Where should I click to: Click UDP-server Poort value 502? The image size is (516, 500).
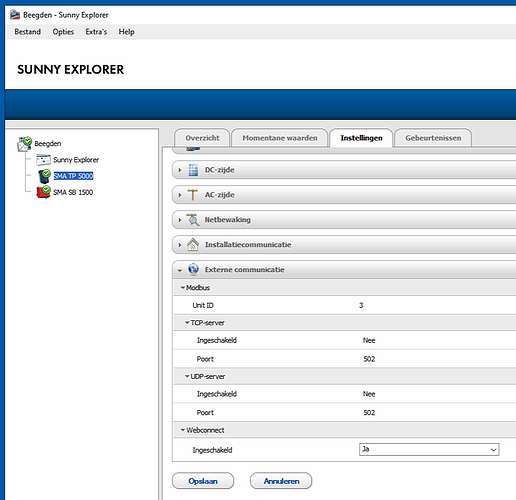[x=369, y=413]
